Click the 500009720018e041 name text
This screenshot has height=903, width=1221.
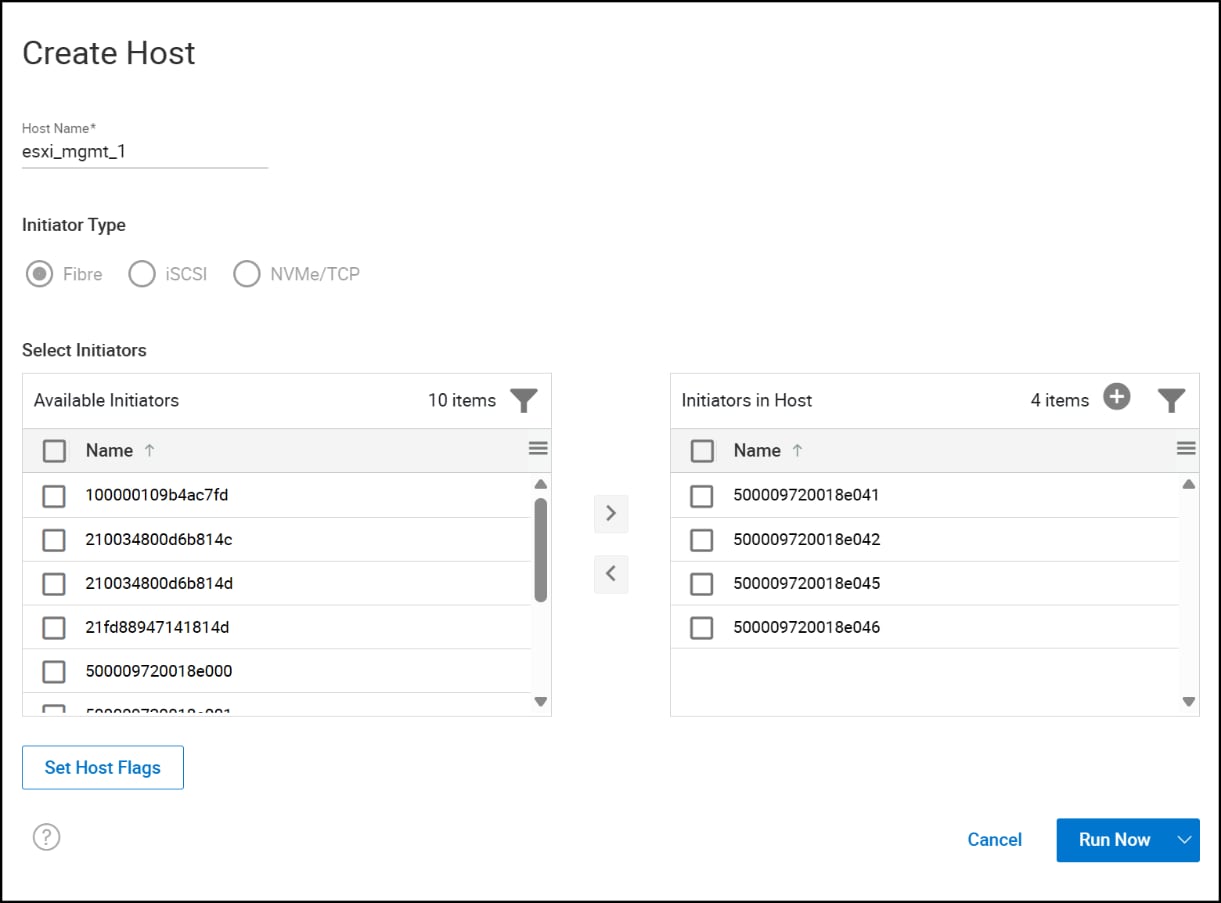coord(806,495)
